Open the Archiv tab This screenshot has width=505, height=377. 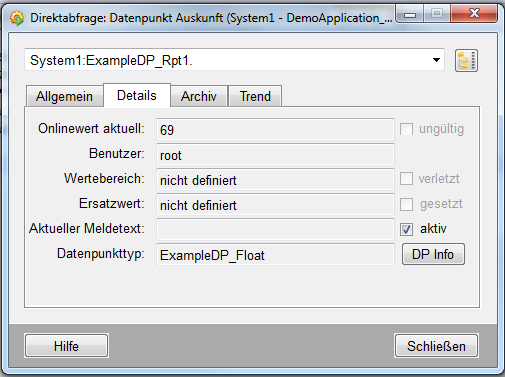199,96
